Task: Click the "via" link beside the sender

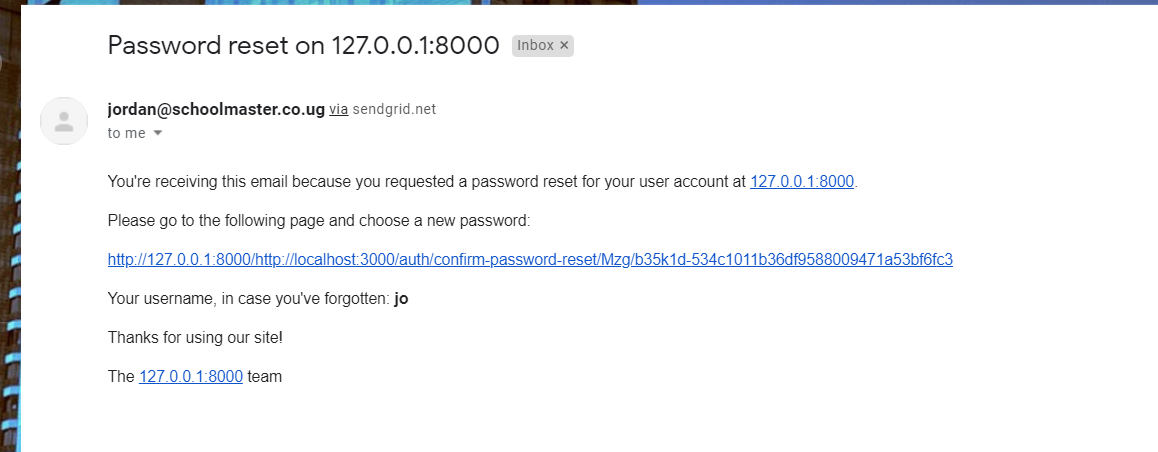Action: (x=339, y=110)
